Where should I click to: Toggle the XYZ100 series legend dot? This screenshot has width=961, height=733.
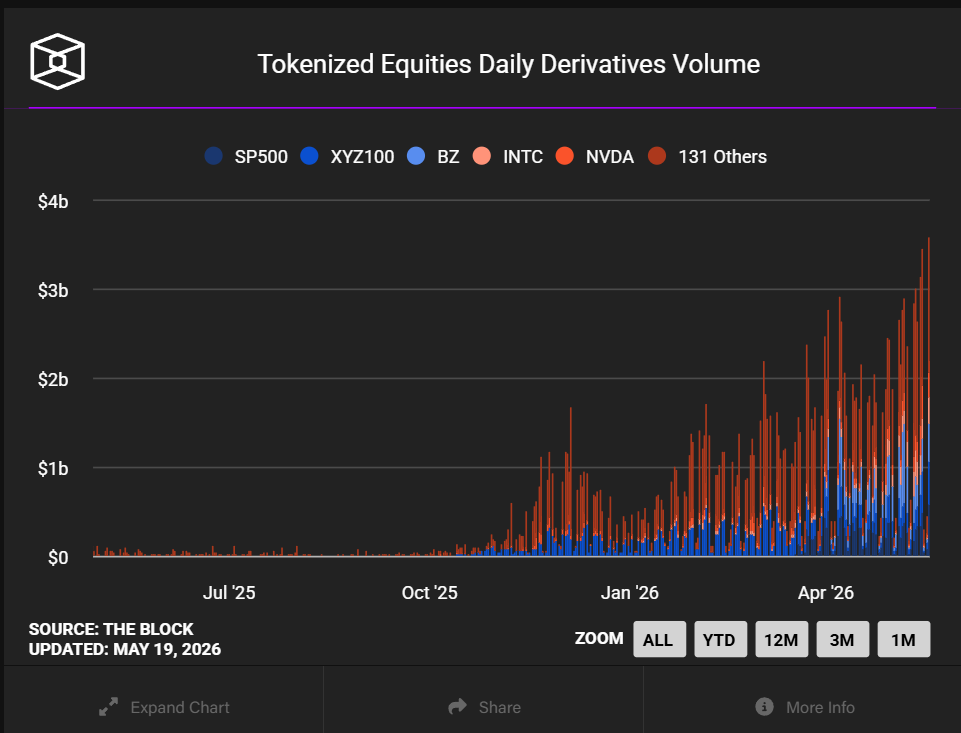(x=310, y=156)
